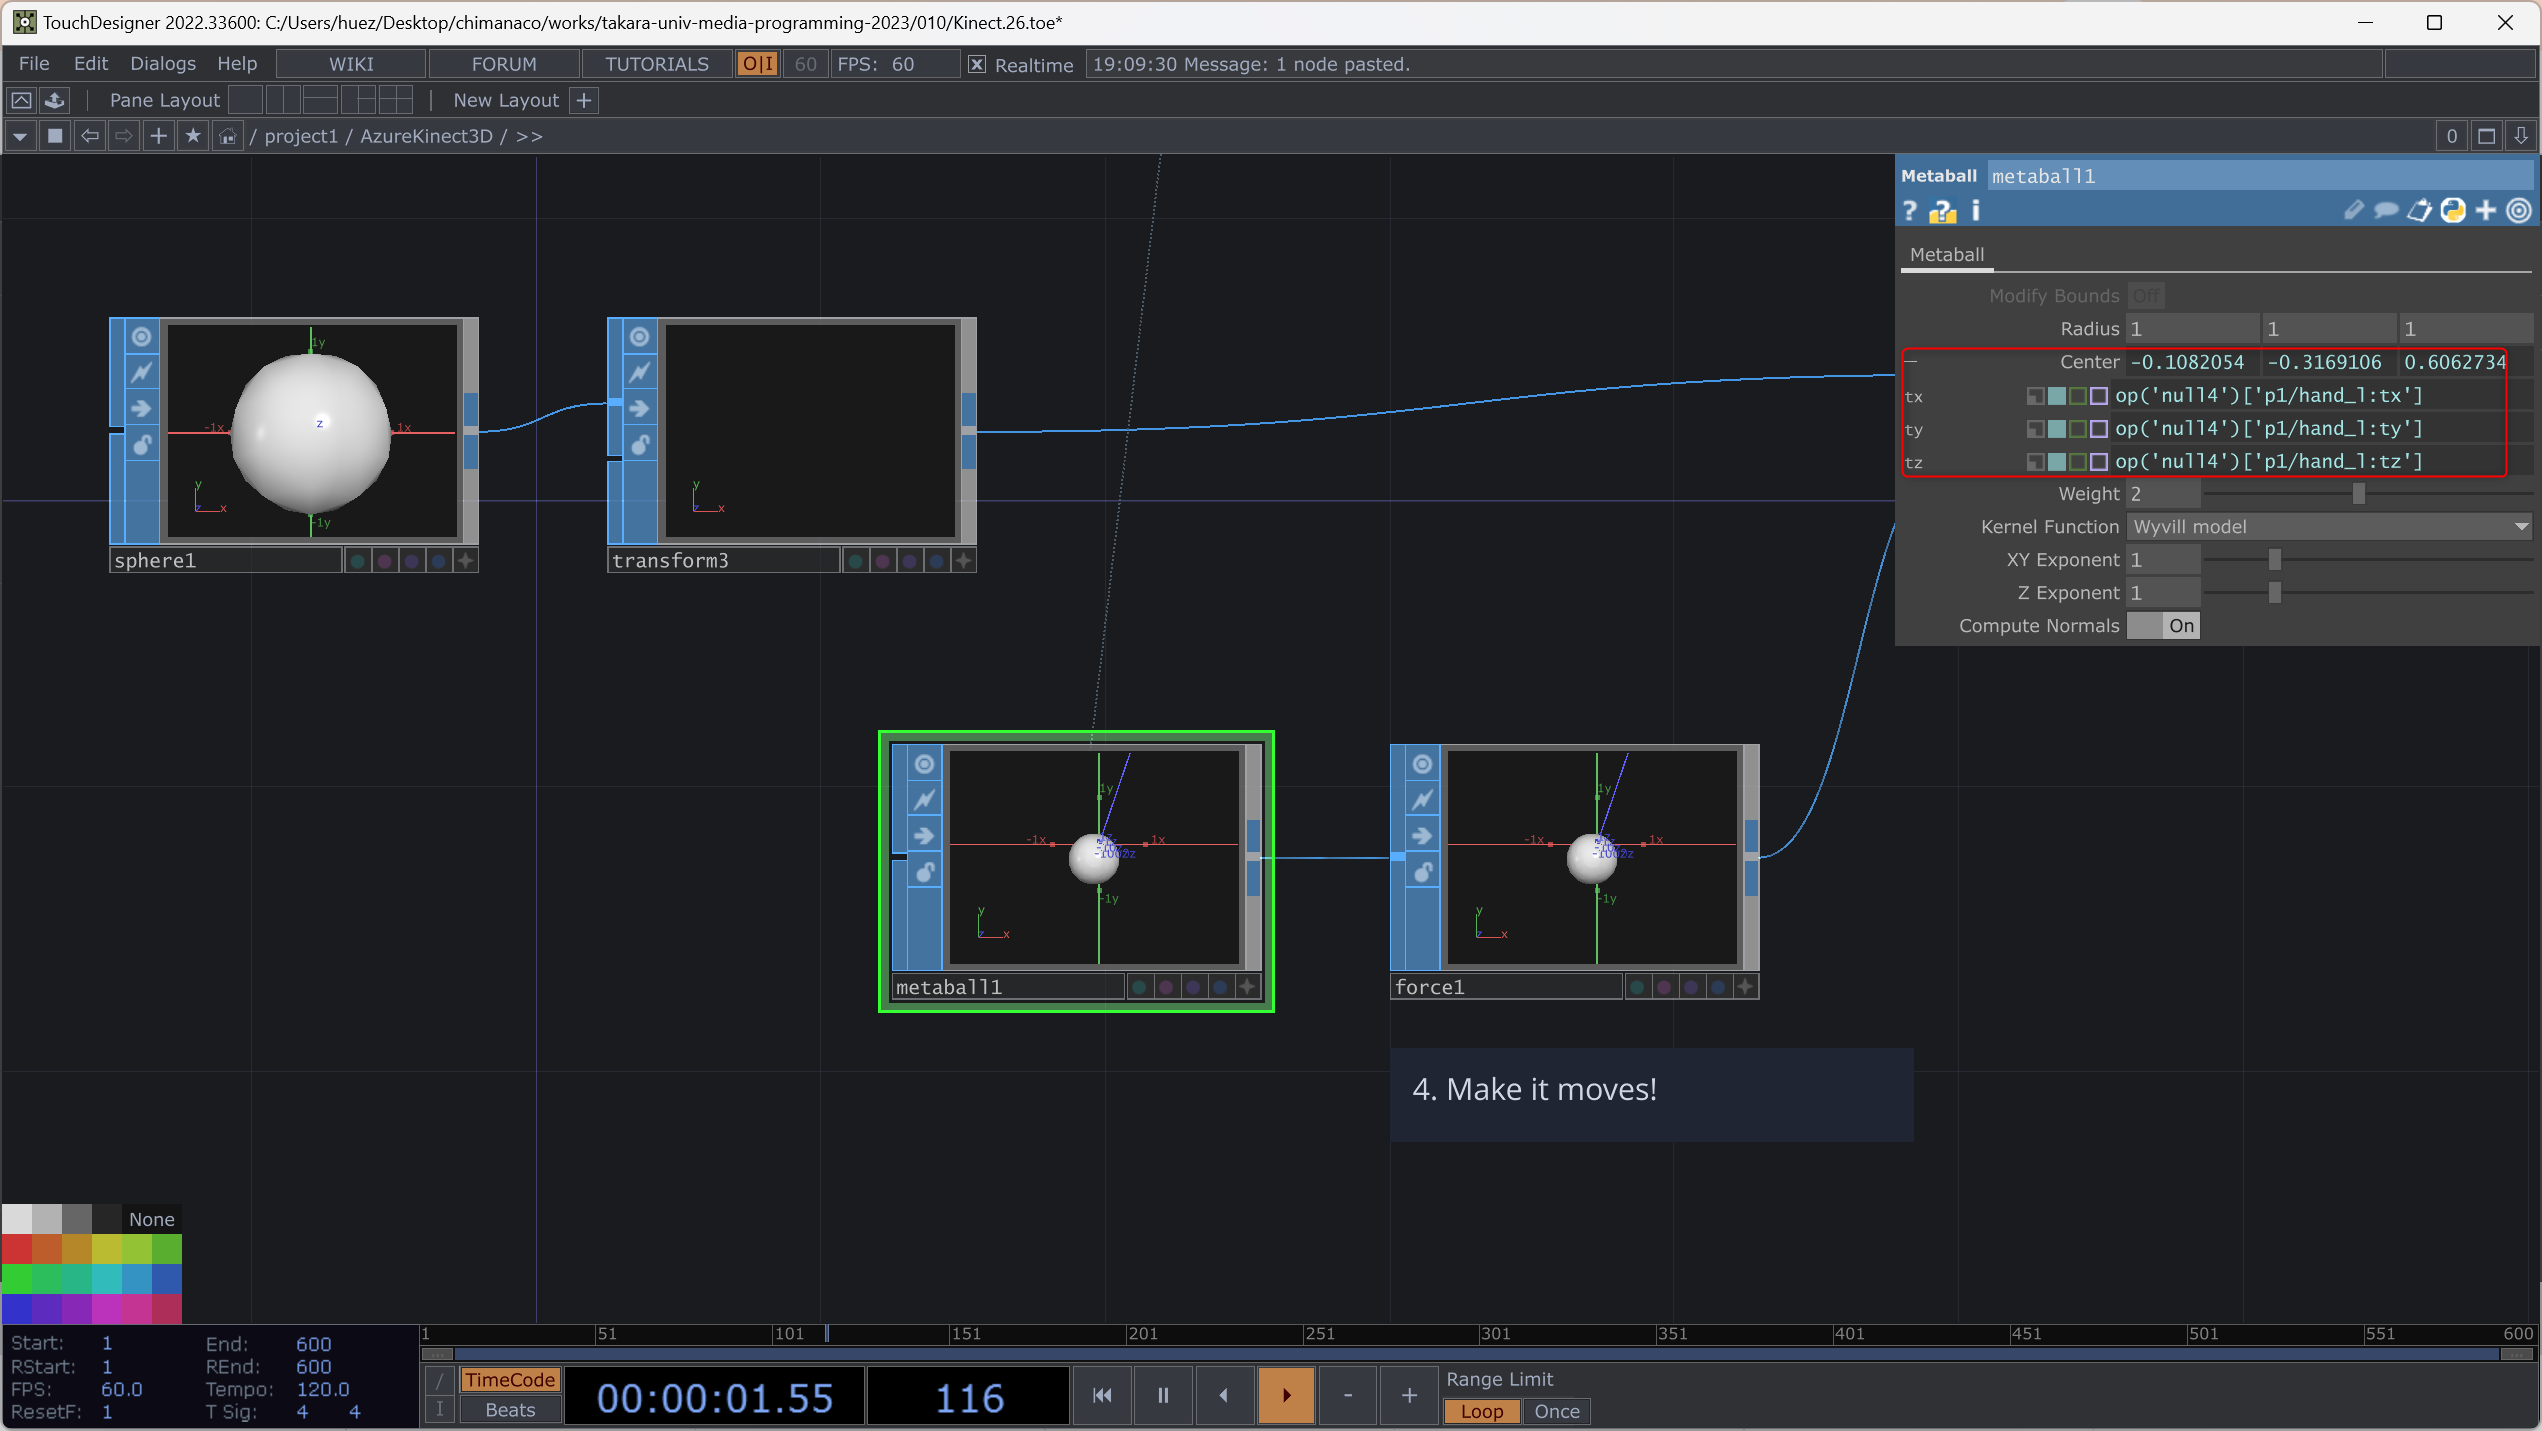Pause the timeline playback

pos(1163,1395)
